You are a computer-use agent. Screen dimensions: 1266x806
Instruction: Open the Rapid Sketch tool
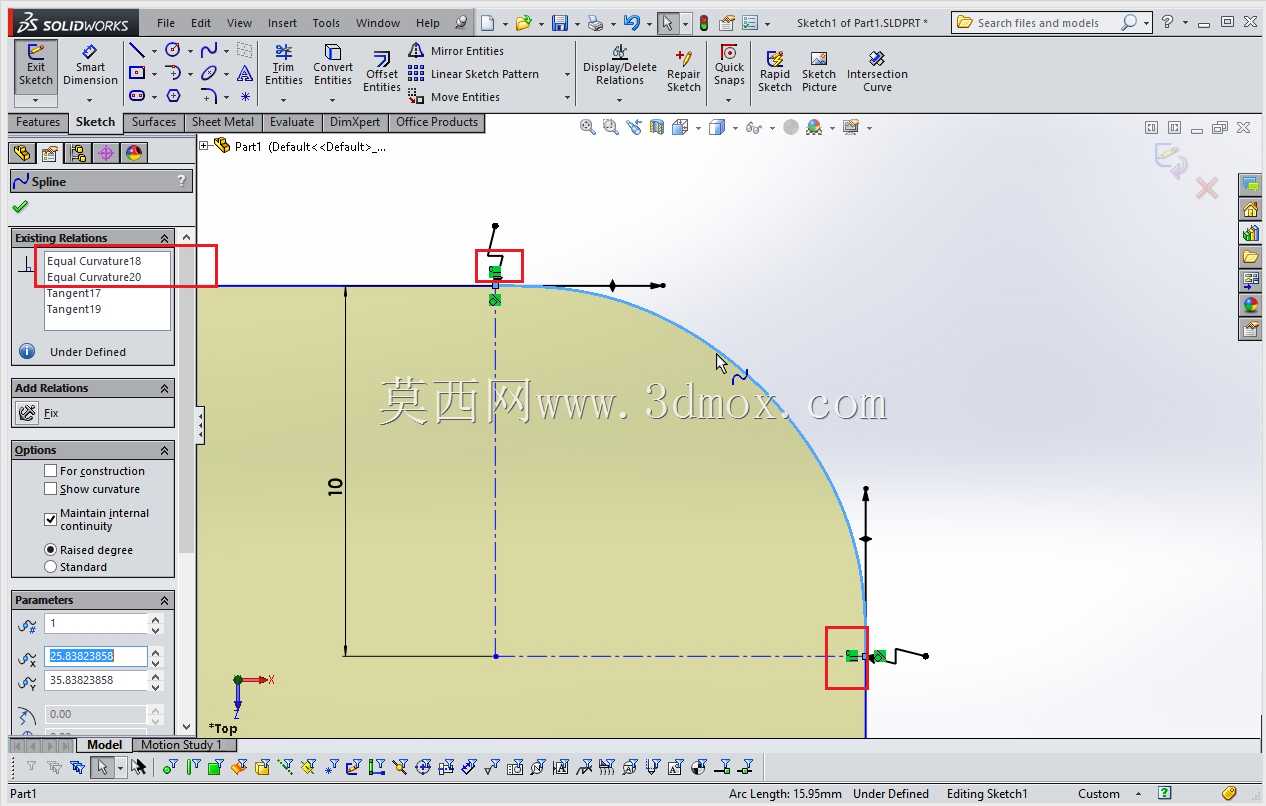pyautogui.click(x=775, y=71)
